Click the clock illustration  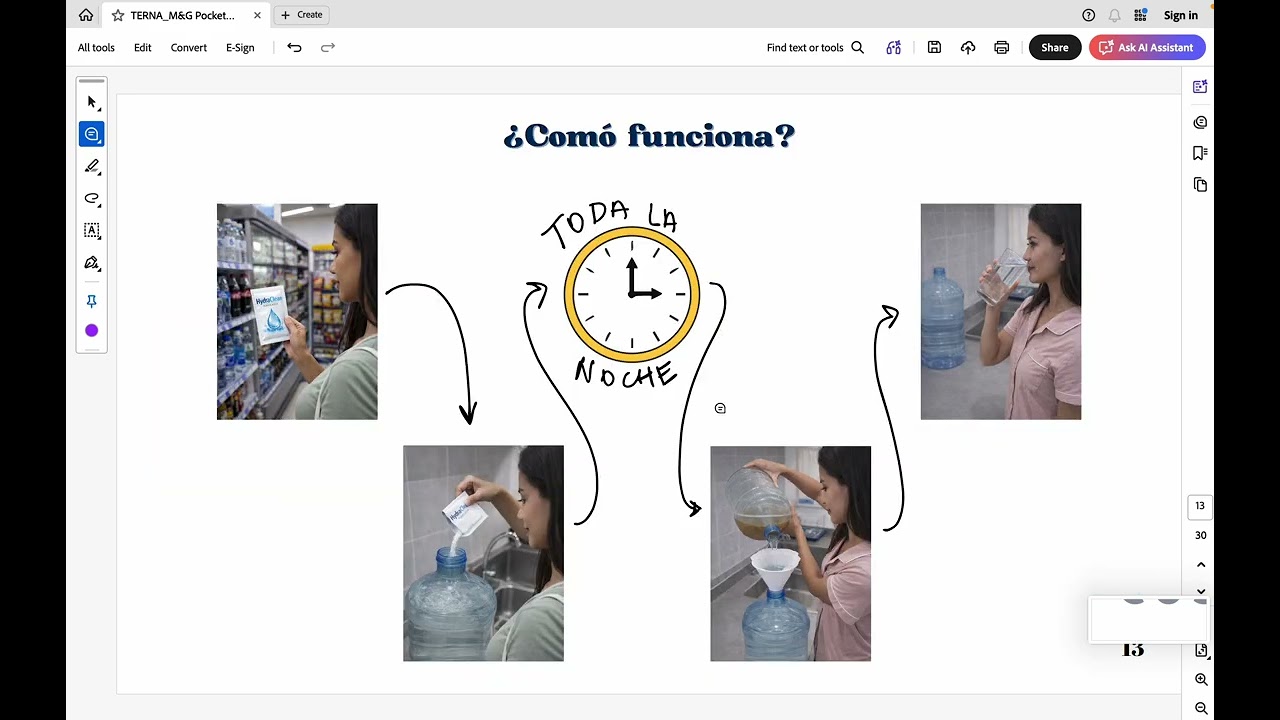tap(632, 294)
